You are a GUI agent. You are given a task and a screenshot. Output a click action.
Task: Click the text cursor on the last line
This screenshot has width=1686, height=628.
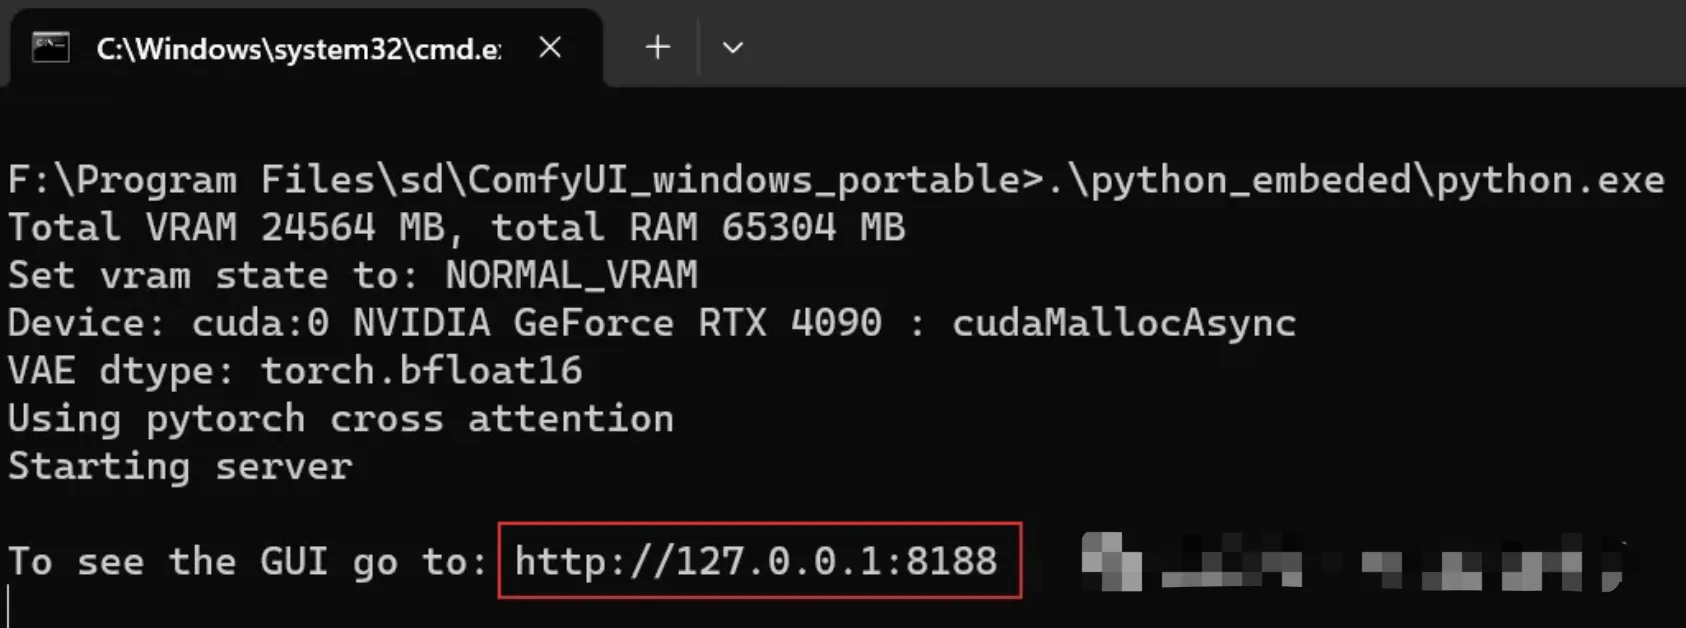pos(9,608)
